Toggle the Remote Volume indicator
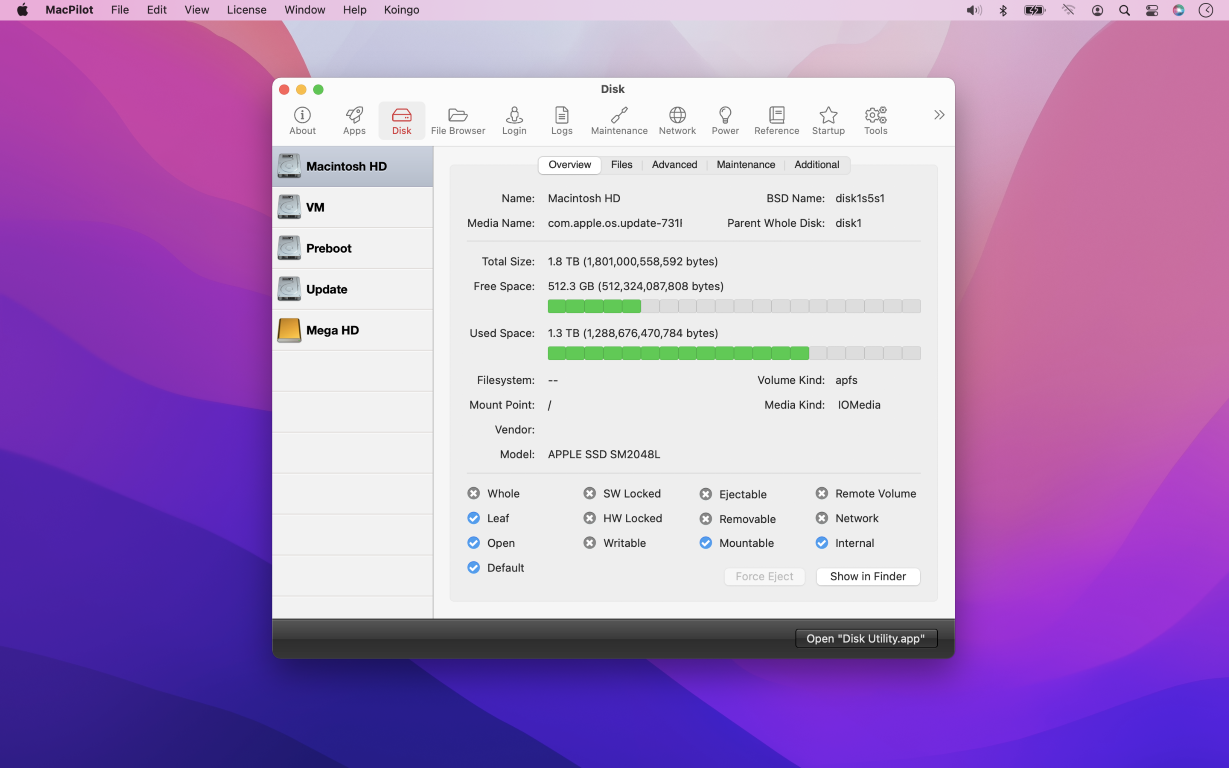Image resolution: width=1229 pixels, height=768 pixels. 822,493
